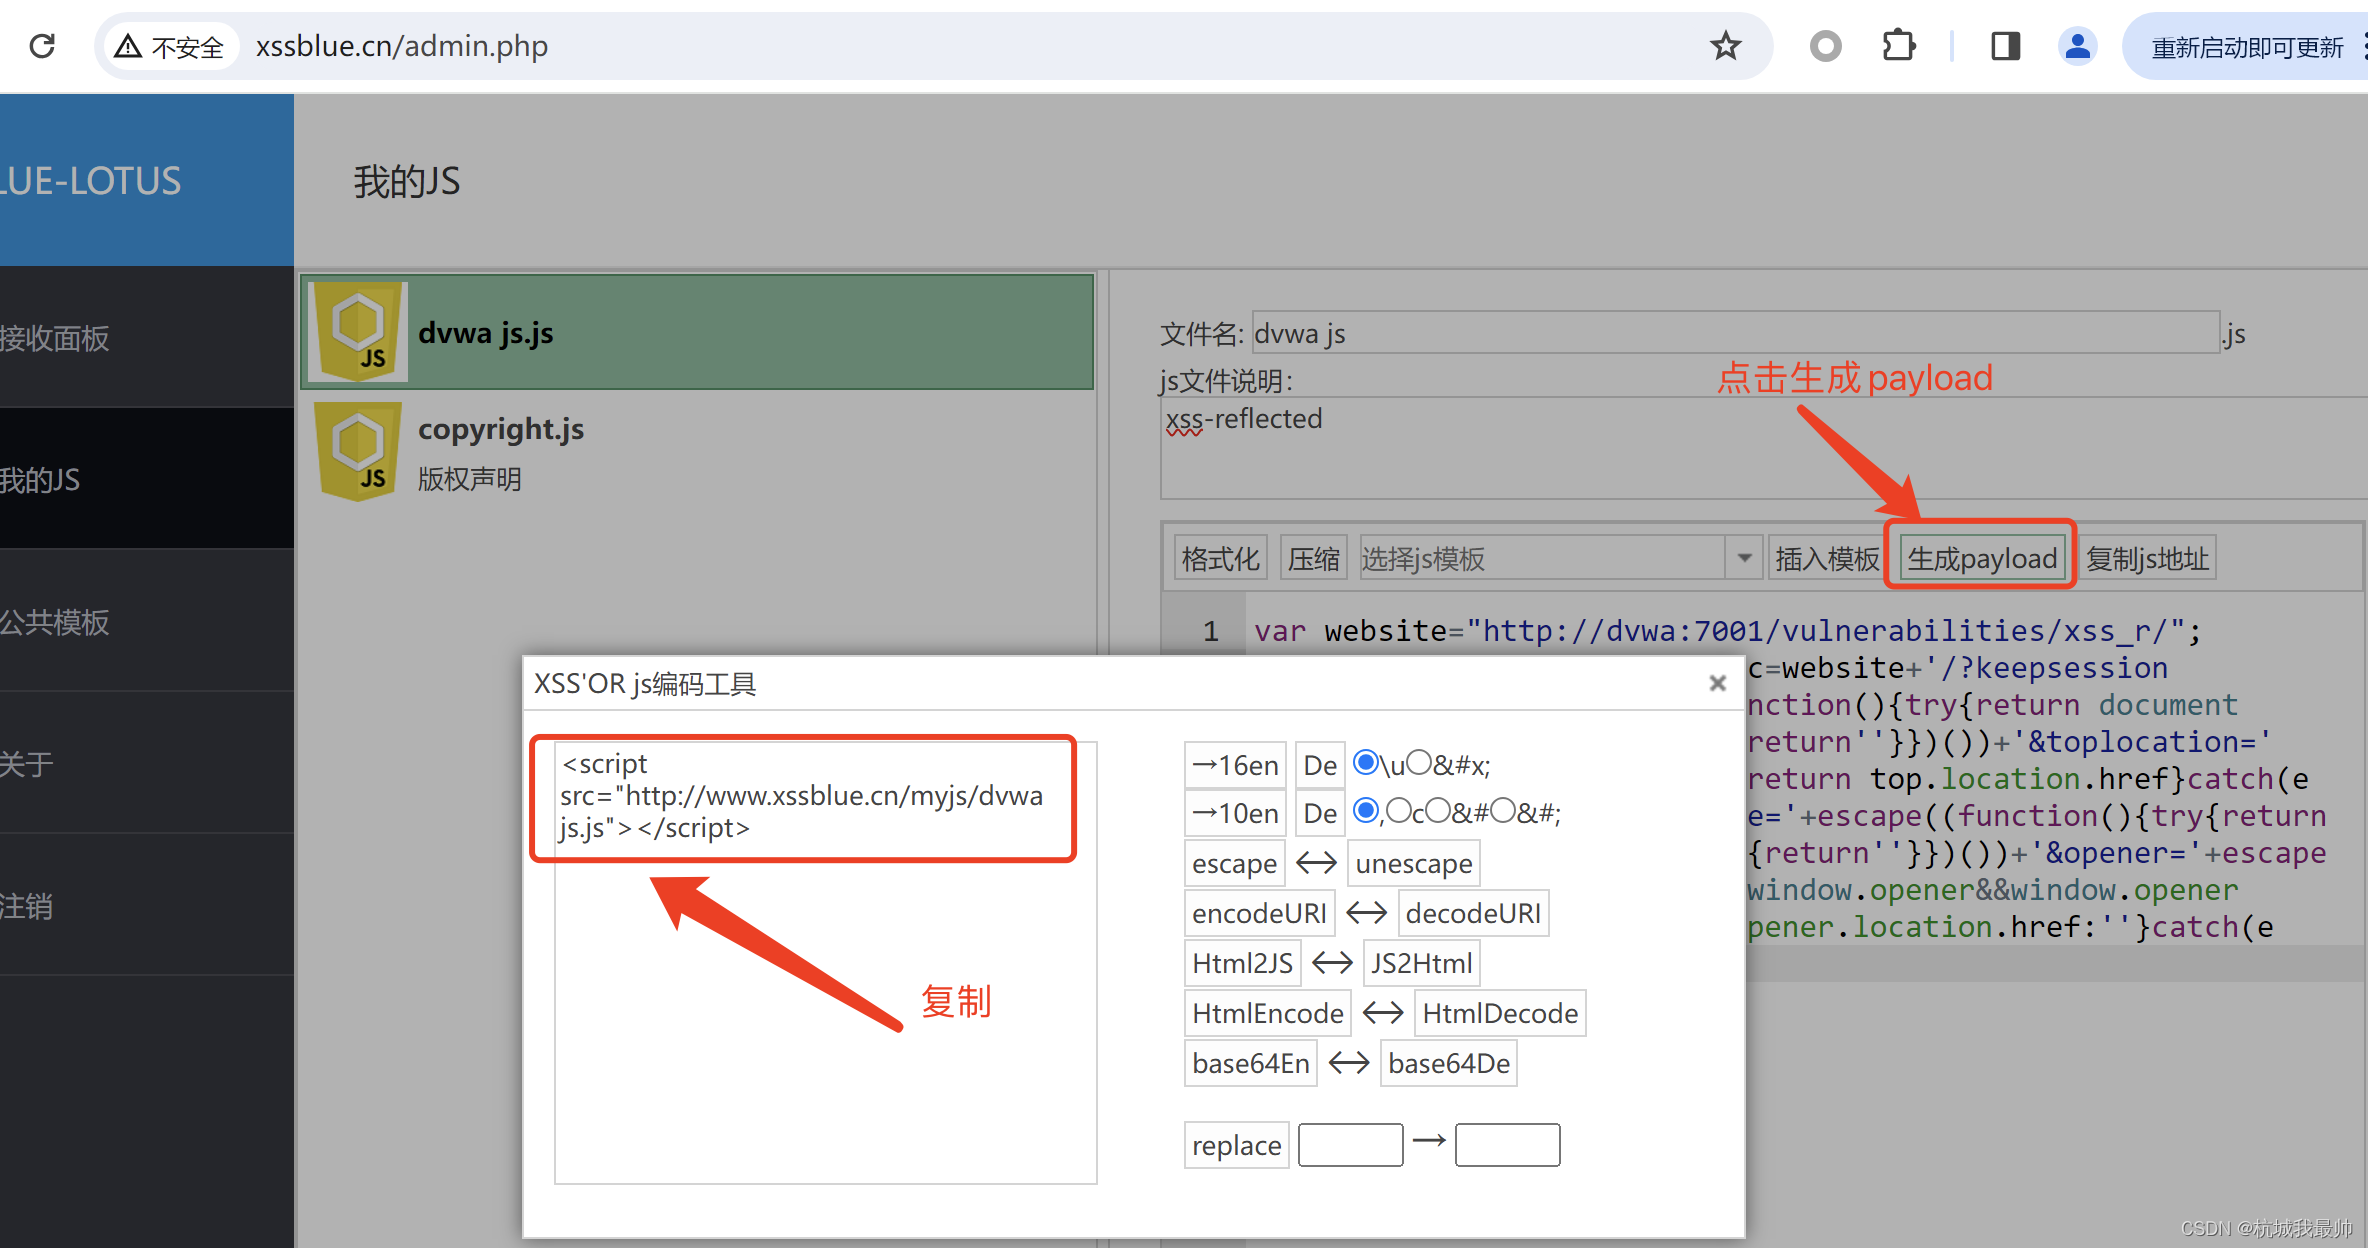Close the XSS'OR js编码工具 dialog
The height and width of the screenshot is (1248, 2368).
pyautogui.click(x=1718, y=683)
